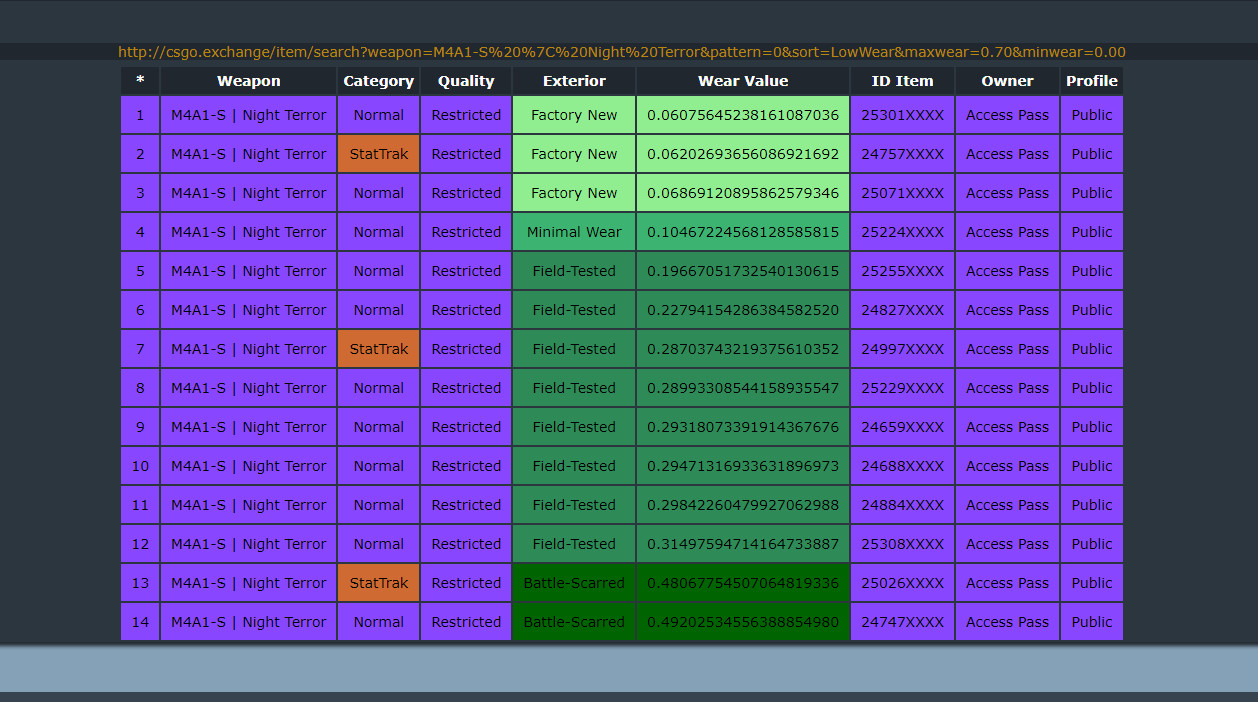Viewport: 1258px width, 702px height.
Task: Click item ID 24659XXXX
Action: (x=902, y=427)
